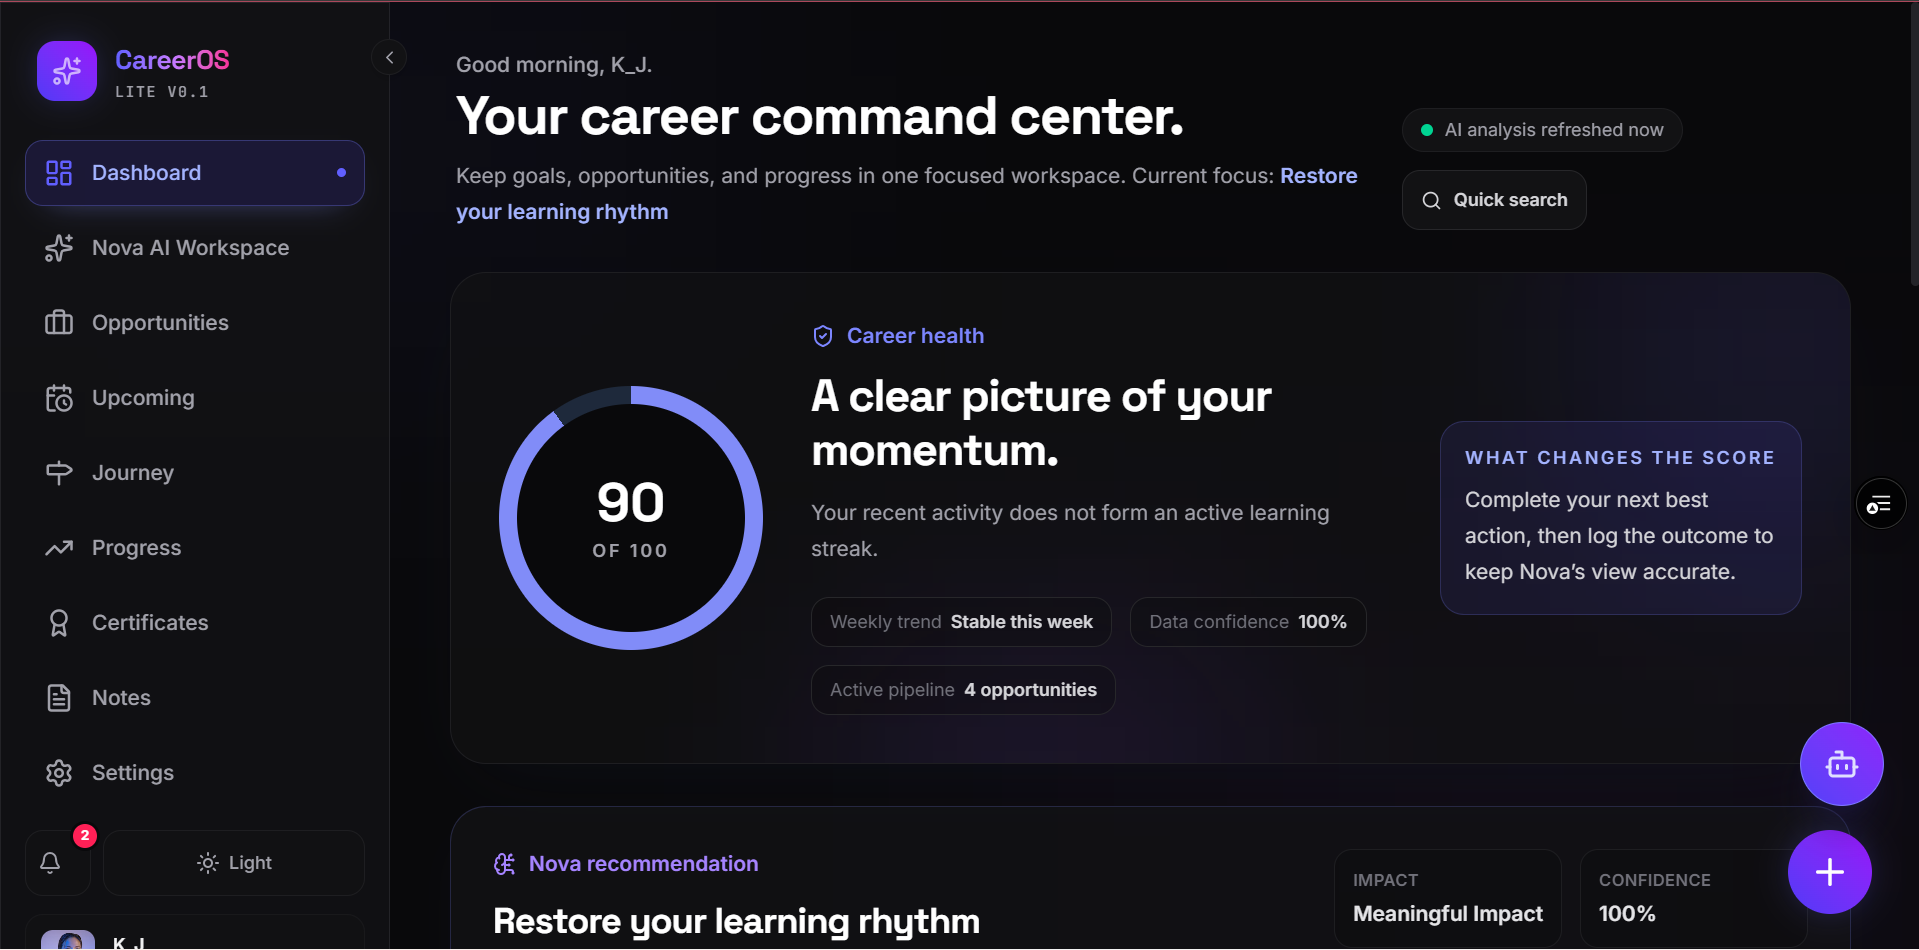Open Nova AI Workspace in the sidebar
1919x950 pixels.
tap(195, 248)
